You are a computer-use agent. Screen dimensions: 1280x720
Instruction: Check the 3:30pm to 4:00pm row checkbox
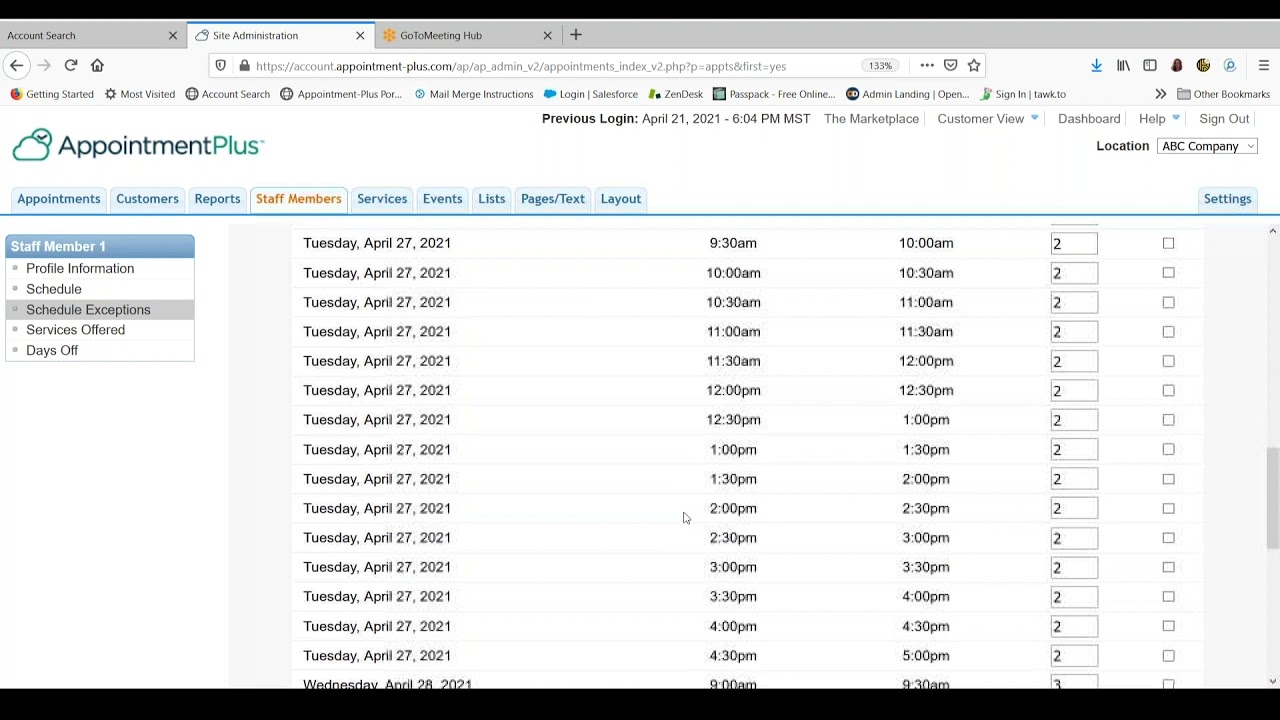[1168, 596]
